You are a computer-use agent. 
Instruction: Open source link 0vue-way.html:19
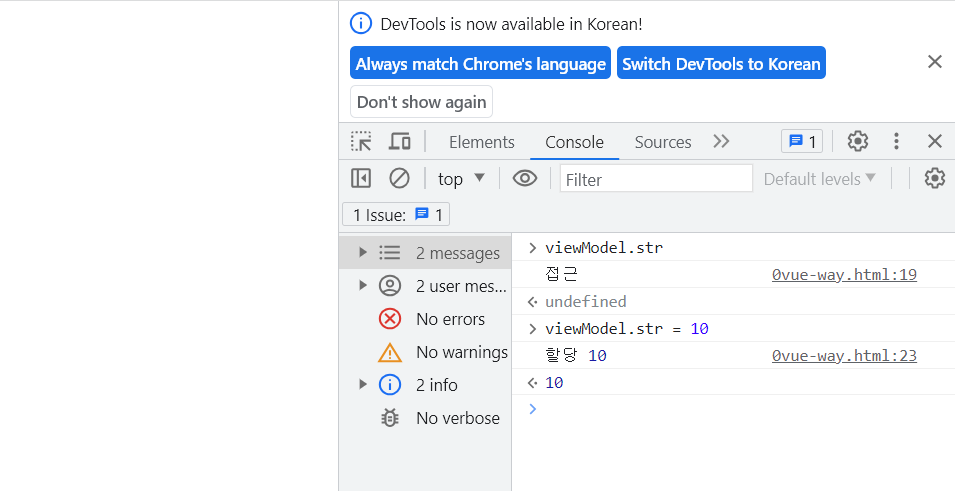844,275
